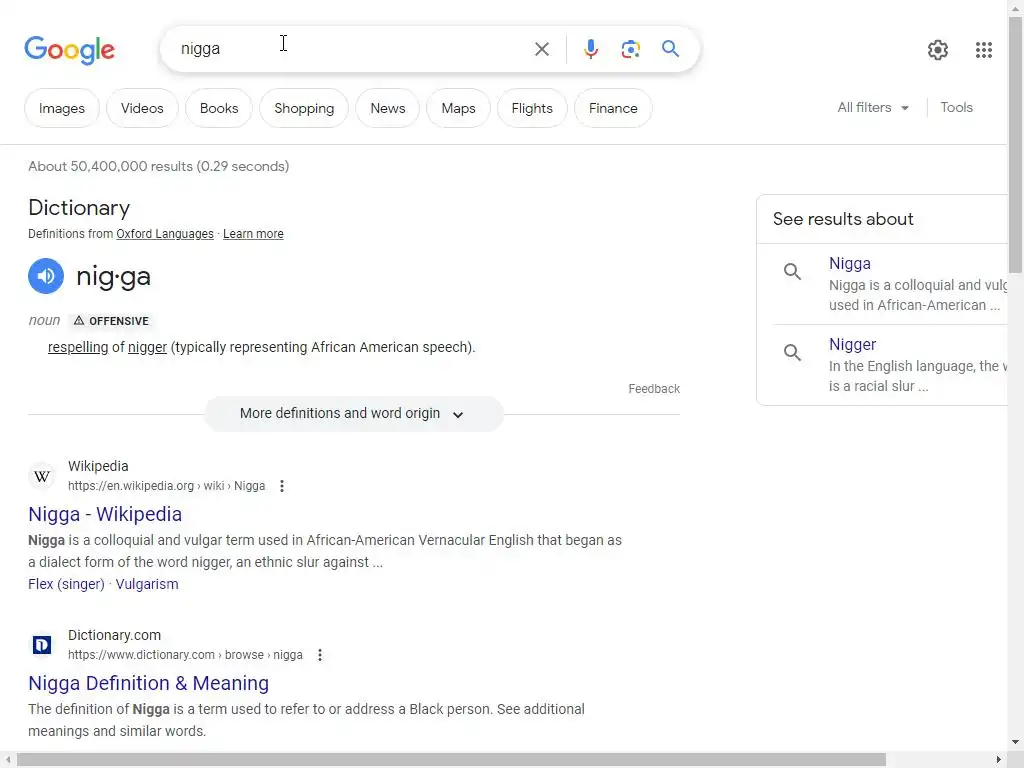Click the horizontal scrollbar thumb at the bottom
Viewport: 1024px width, 768px height.
click(x=451, y=760)
